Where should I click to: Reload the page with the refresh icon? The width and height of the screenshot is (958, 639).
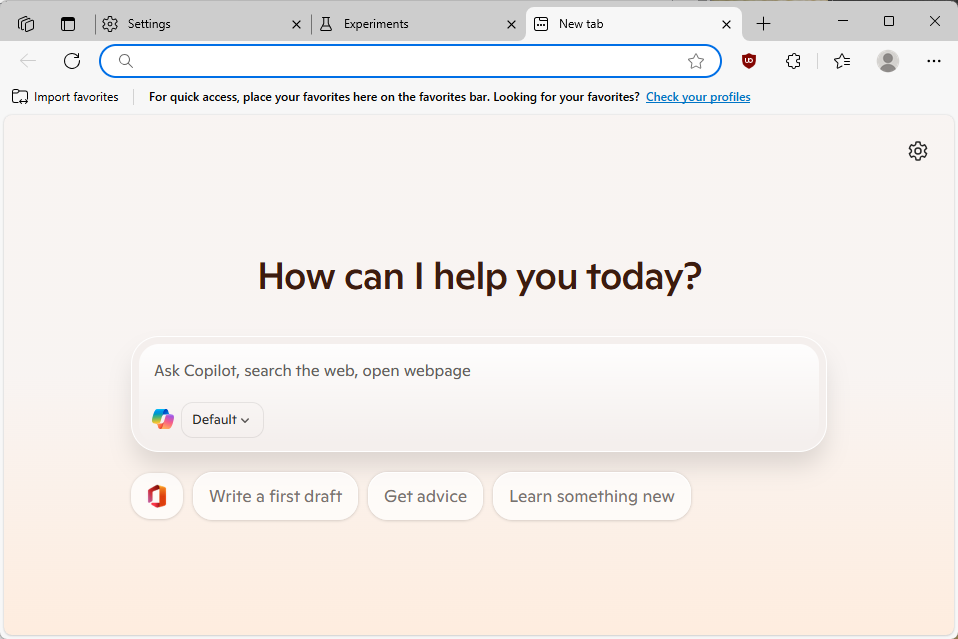click(71, 61)
